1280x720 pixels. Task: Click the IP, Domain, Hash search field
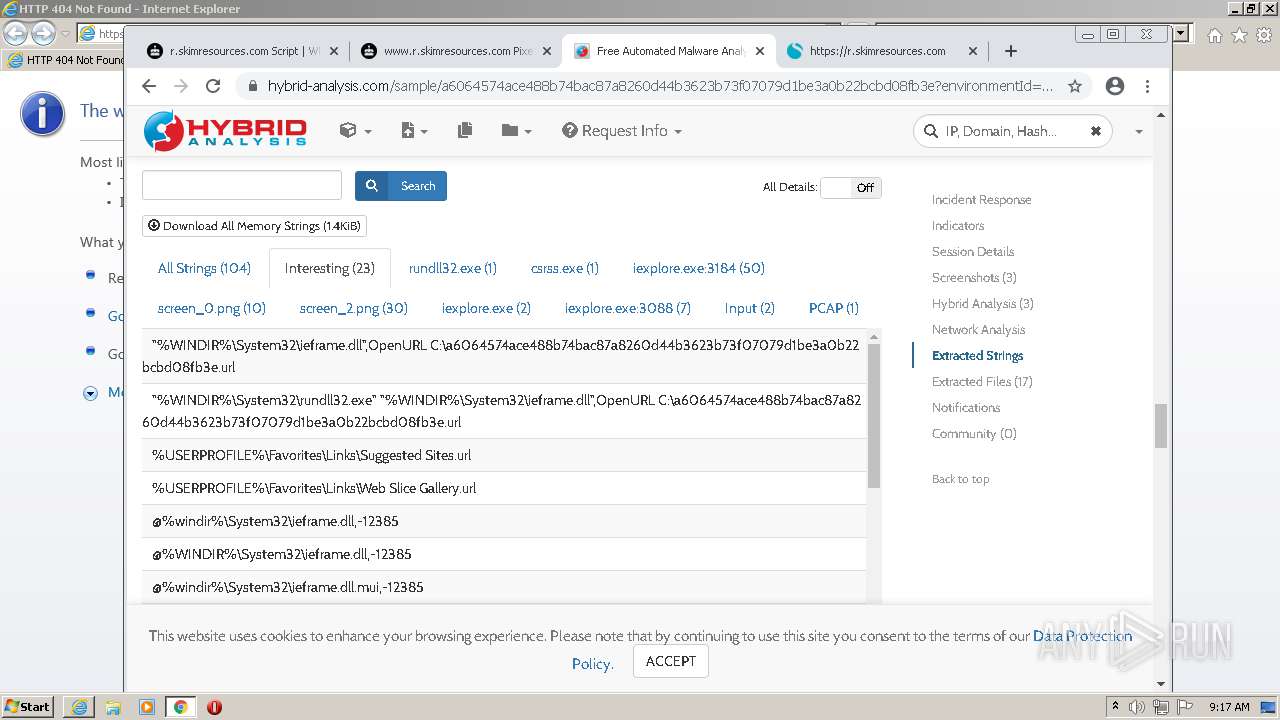coord(1012,131)
